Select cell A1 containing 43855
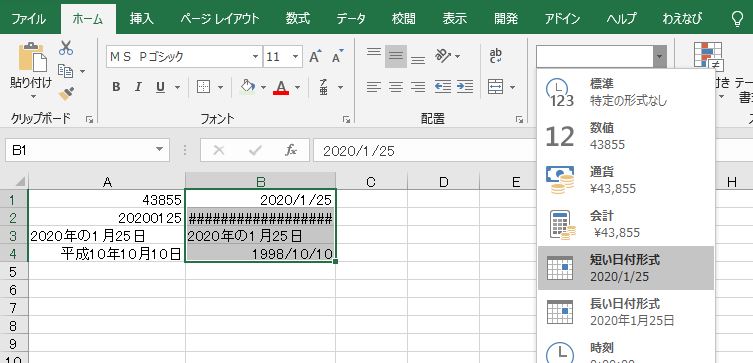Screen dimensions: 753x363 click(x=107, y=199)
